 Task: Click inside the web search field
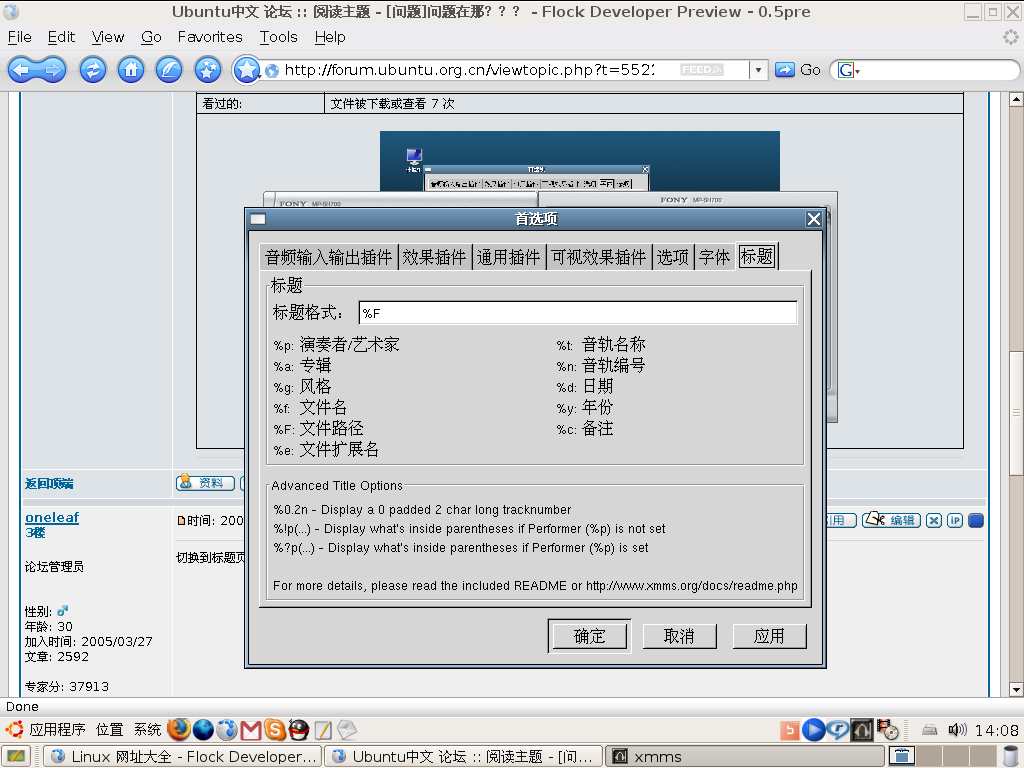(937, 70)
